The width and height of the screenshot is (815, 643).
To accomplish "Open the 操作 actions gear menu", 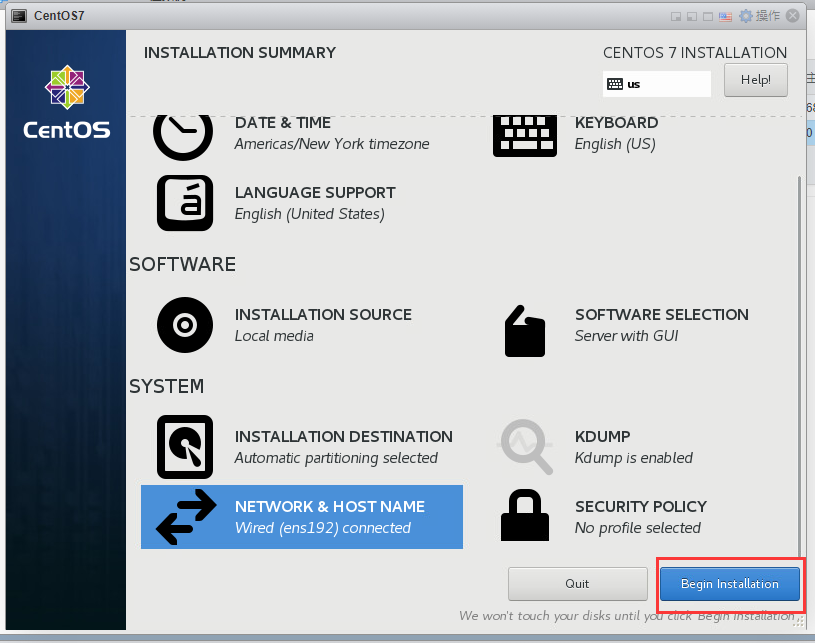I will [x=759, y=16].
